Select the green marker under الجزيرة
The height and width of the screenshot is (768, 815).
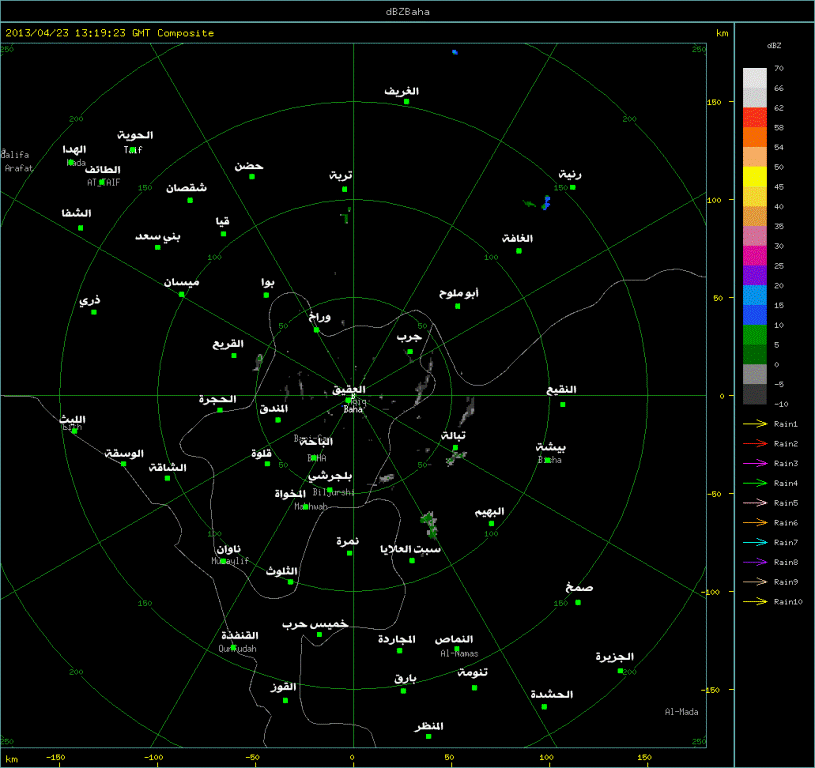620,671
